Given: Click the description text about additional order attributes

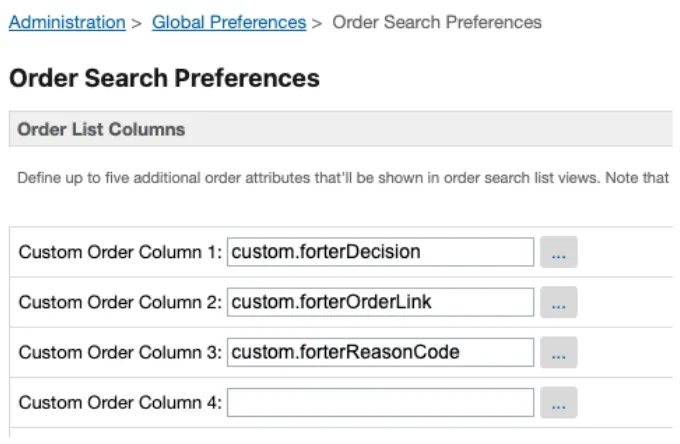Looking at the screenshot, I should pos(343,178).
